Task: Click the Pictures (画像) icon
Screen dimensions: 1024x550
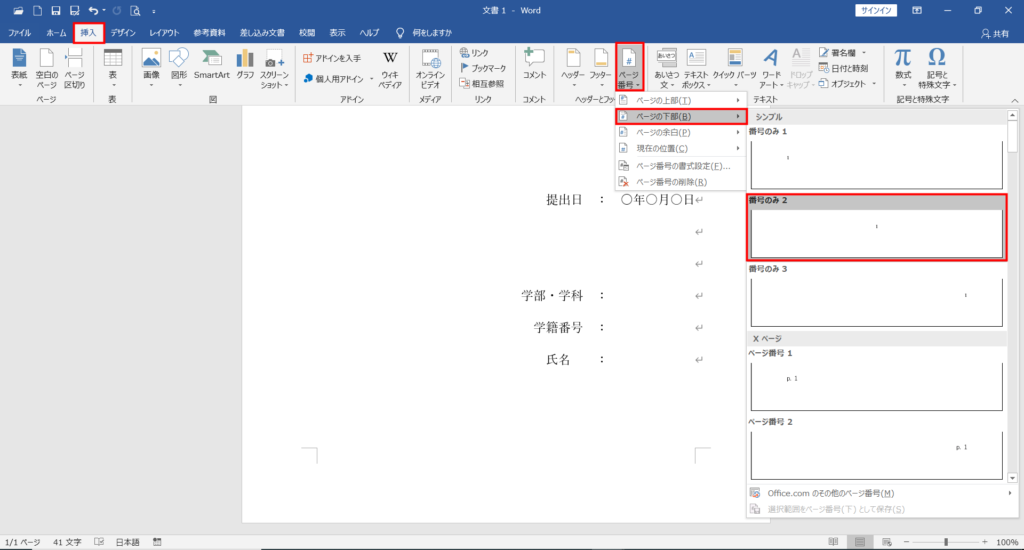Action: tap(151, 68)
